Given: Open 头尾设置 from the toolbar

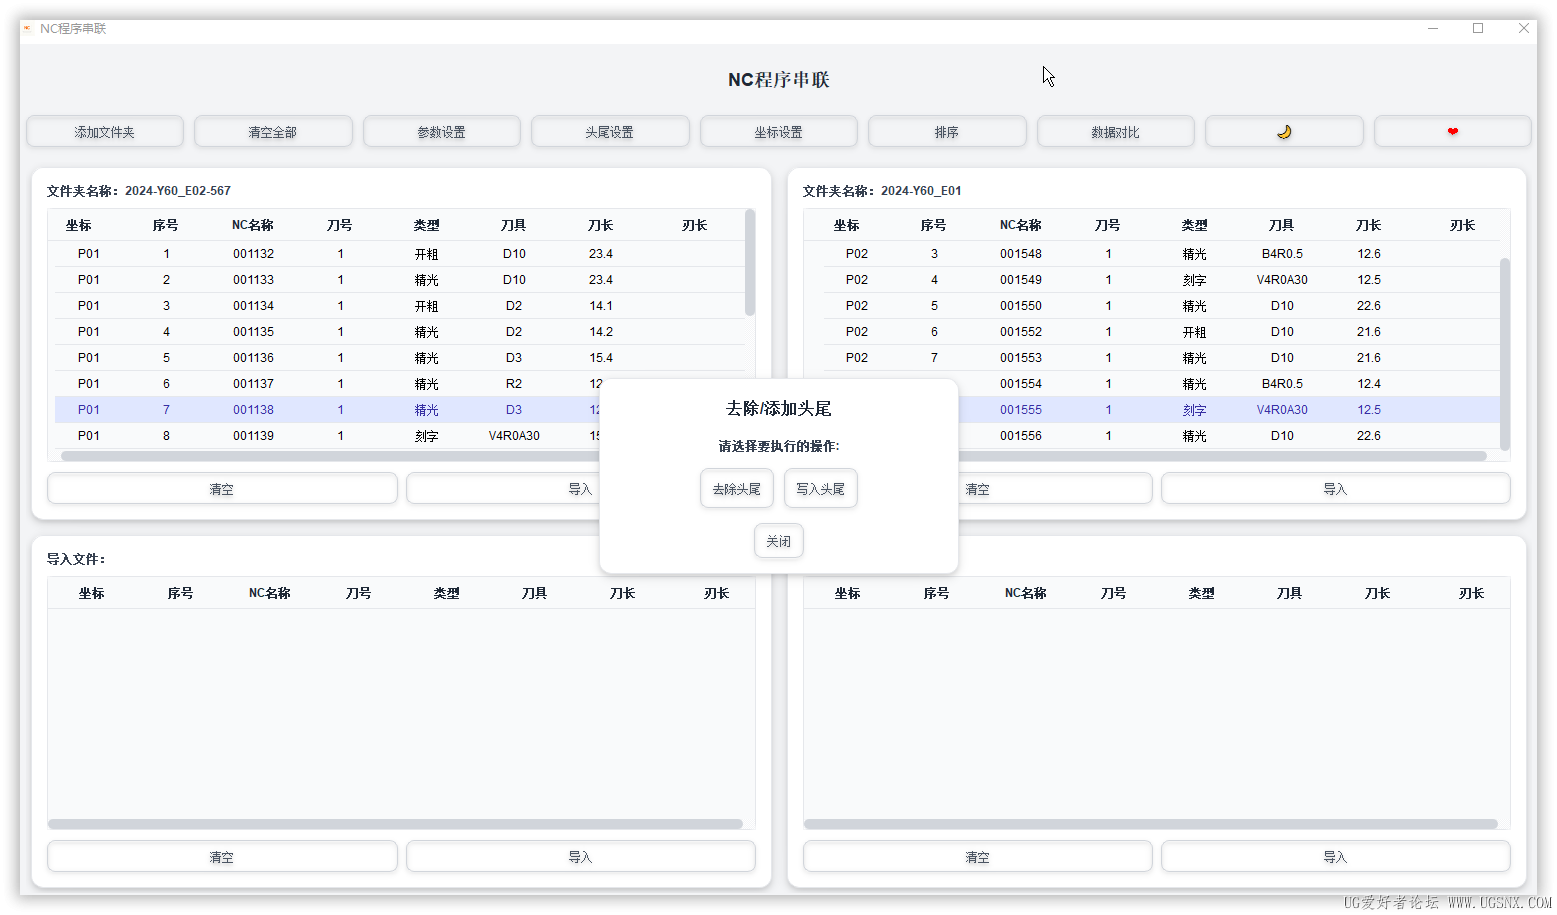Looking at the screenshot, I should tap(610, 131).
